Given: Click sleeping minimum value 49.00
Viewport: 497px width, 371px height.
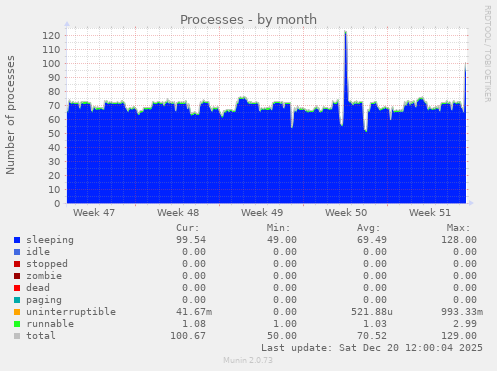Looking at the screenshot, I should click(x=282, y=240).
